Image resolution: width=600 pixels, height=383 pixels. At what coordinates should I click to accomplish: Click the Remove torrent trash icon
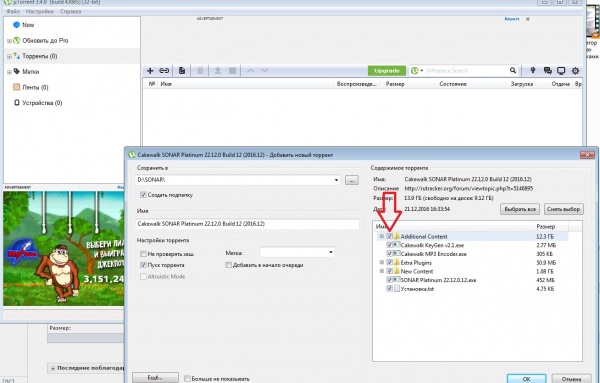[200, 71]
